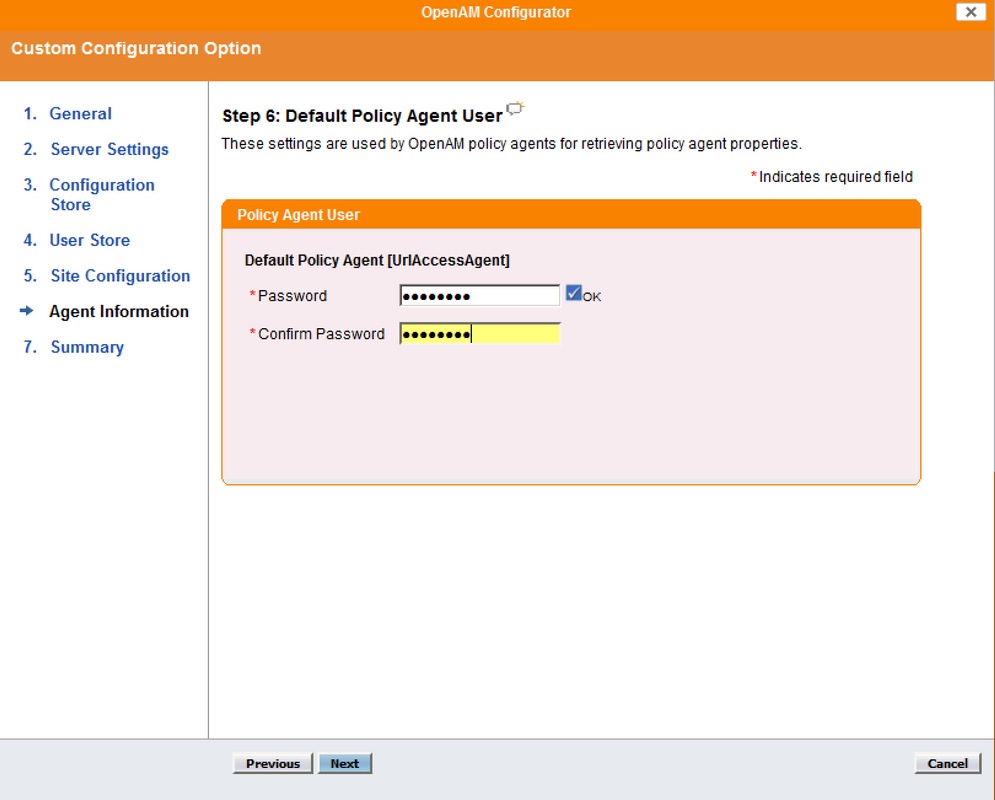The width and height of the screenshot is (995, 800).
Task: Click the Custom Configuration Option title bar
Action: [x=135, y=48]
